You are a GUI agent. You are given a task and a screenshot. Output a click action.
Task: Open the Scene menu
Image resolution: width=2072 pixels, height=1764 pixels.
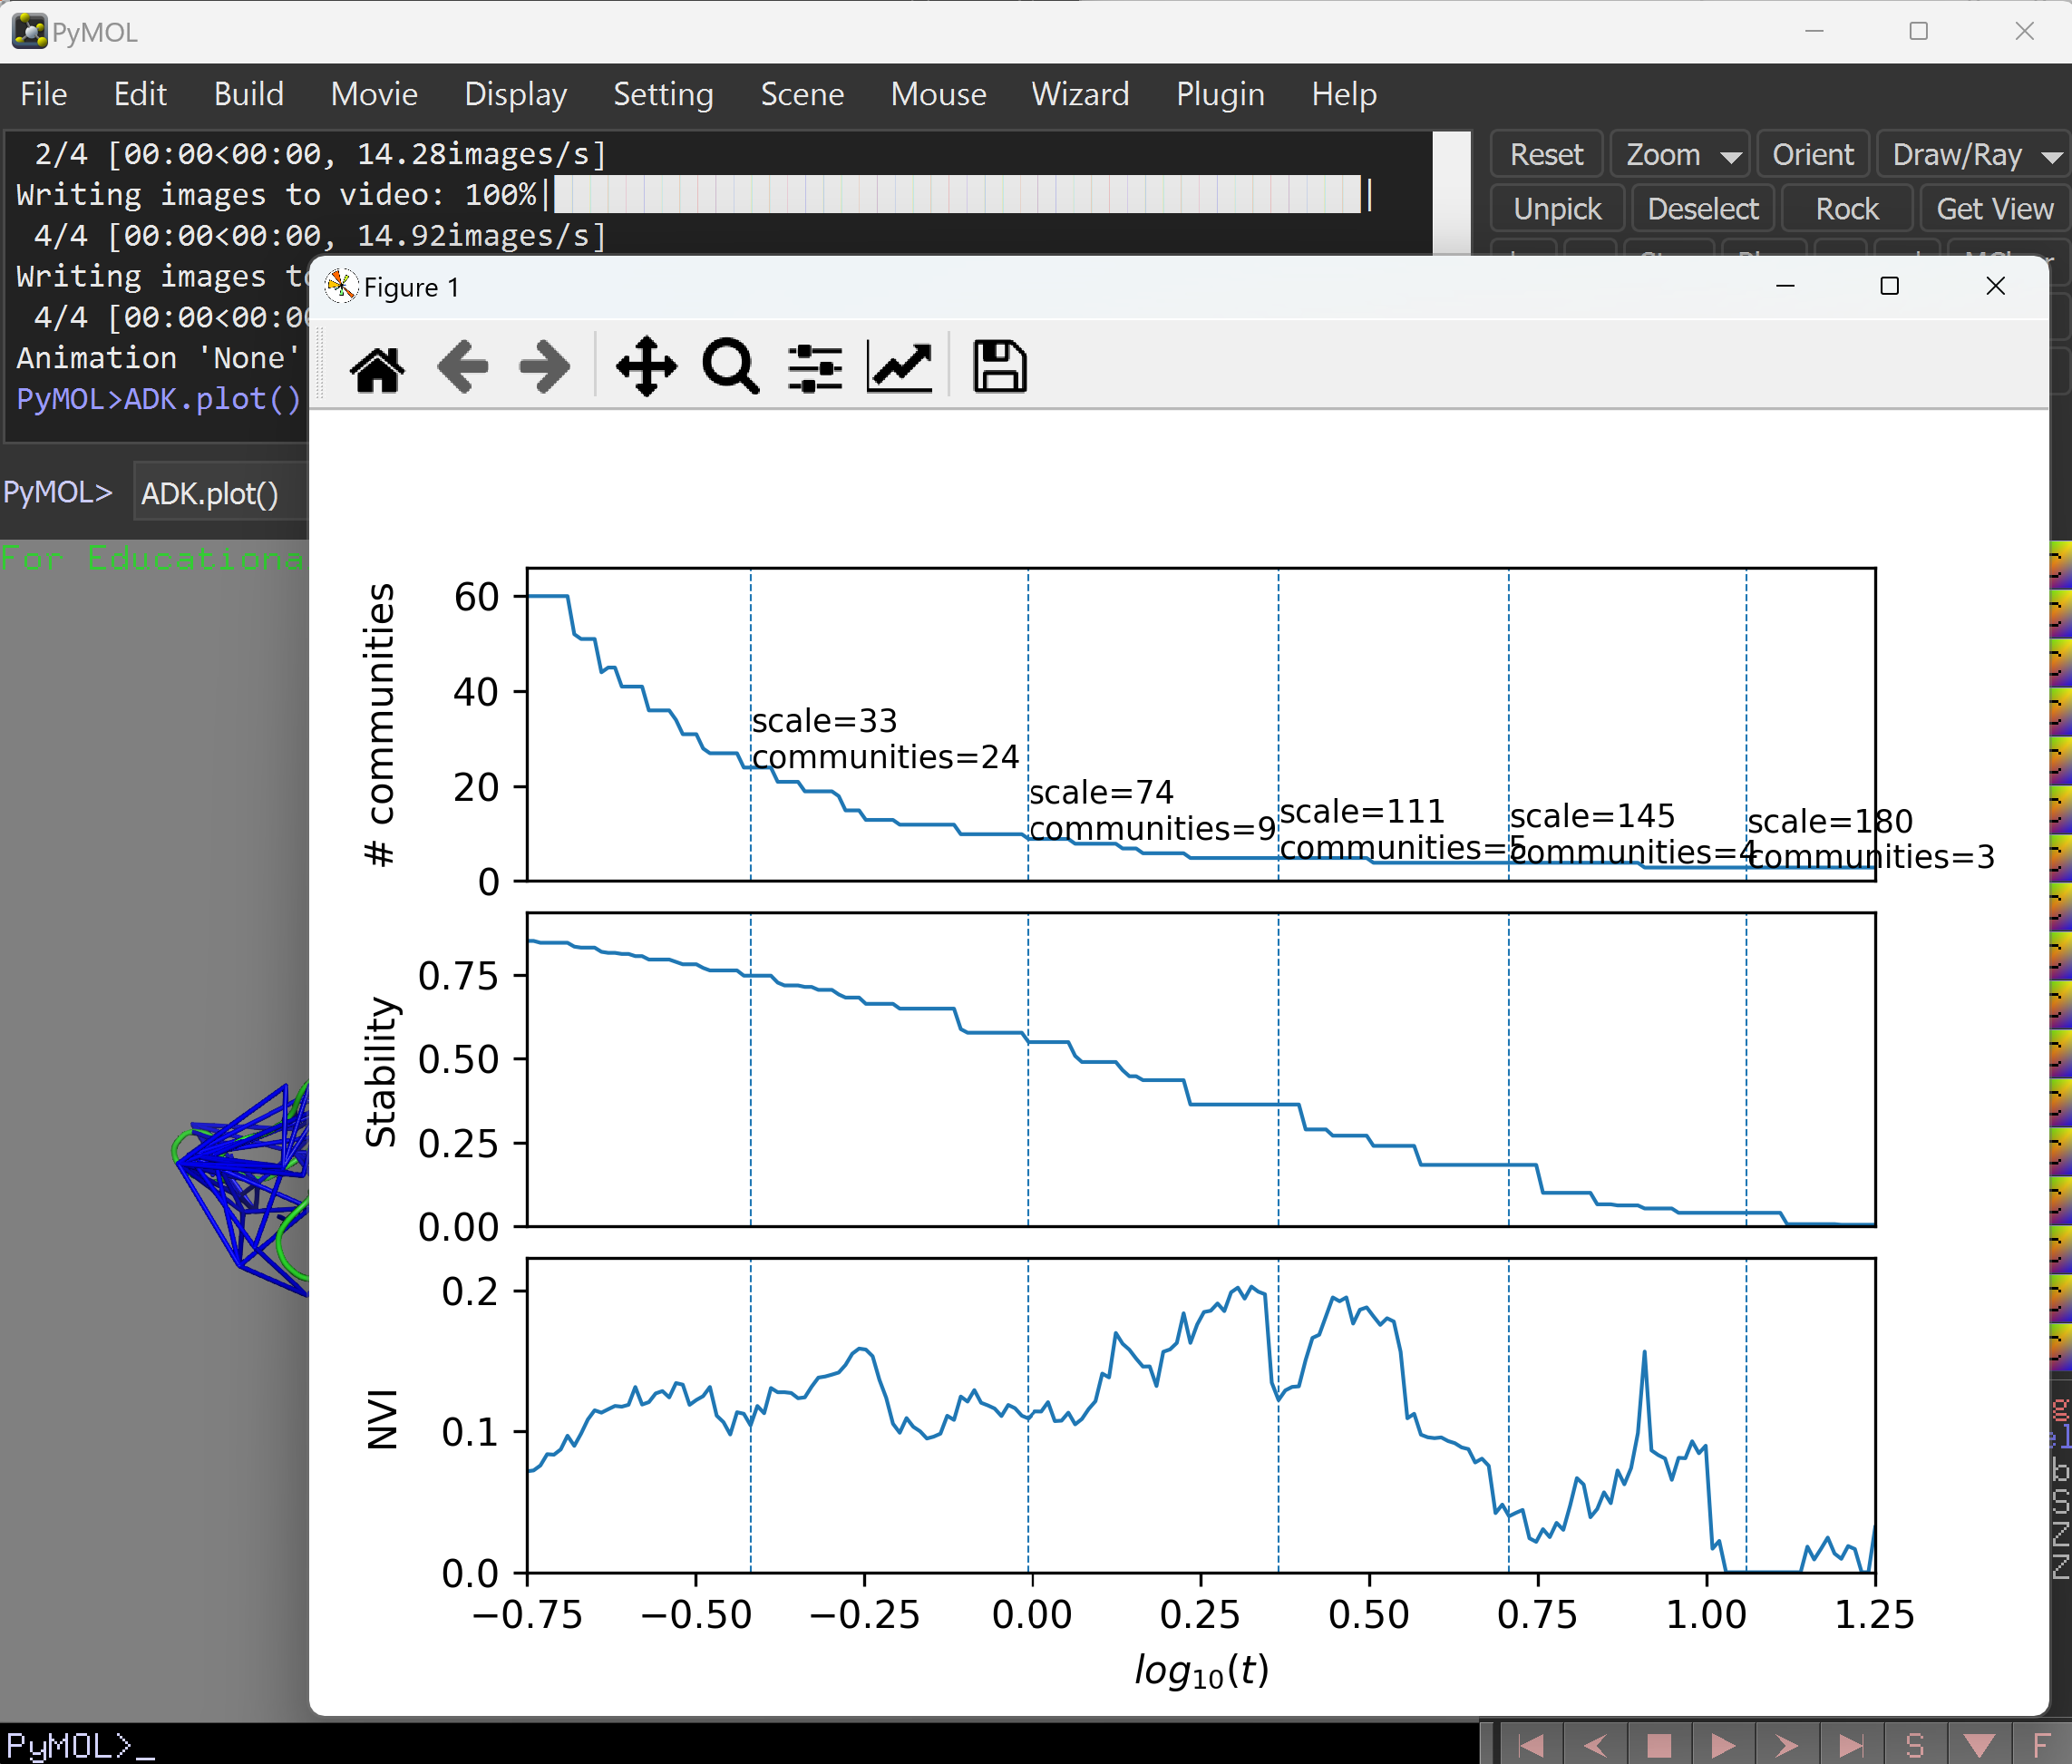pyautogui.click(x=802, y=94)
